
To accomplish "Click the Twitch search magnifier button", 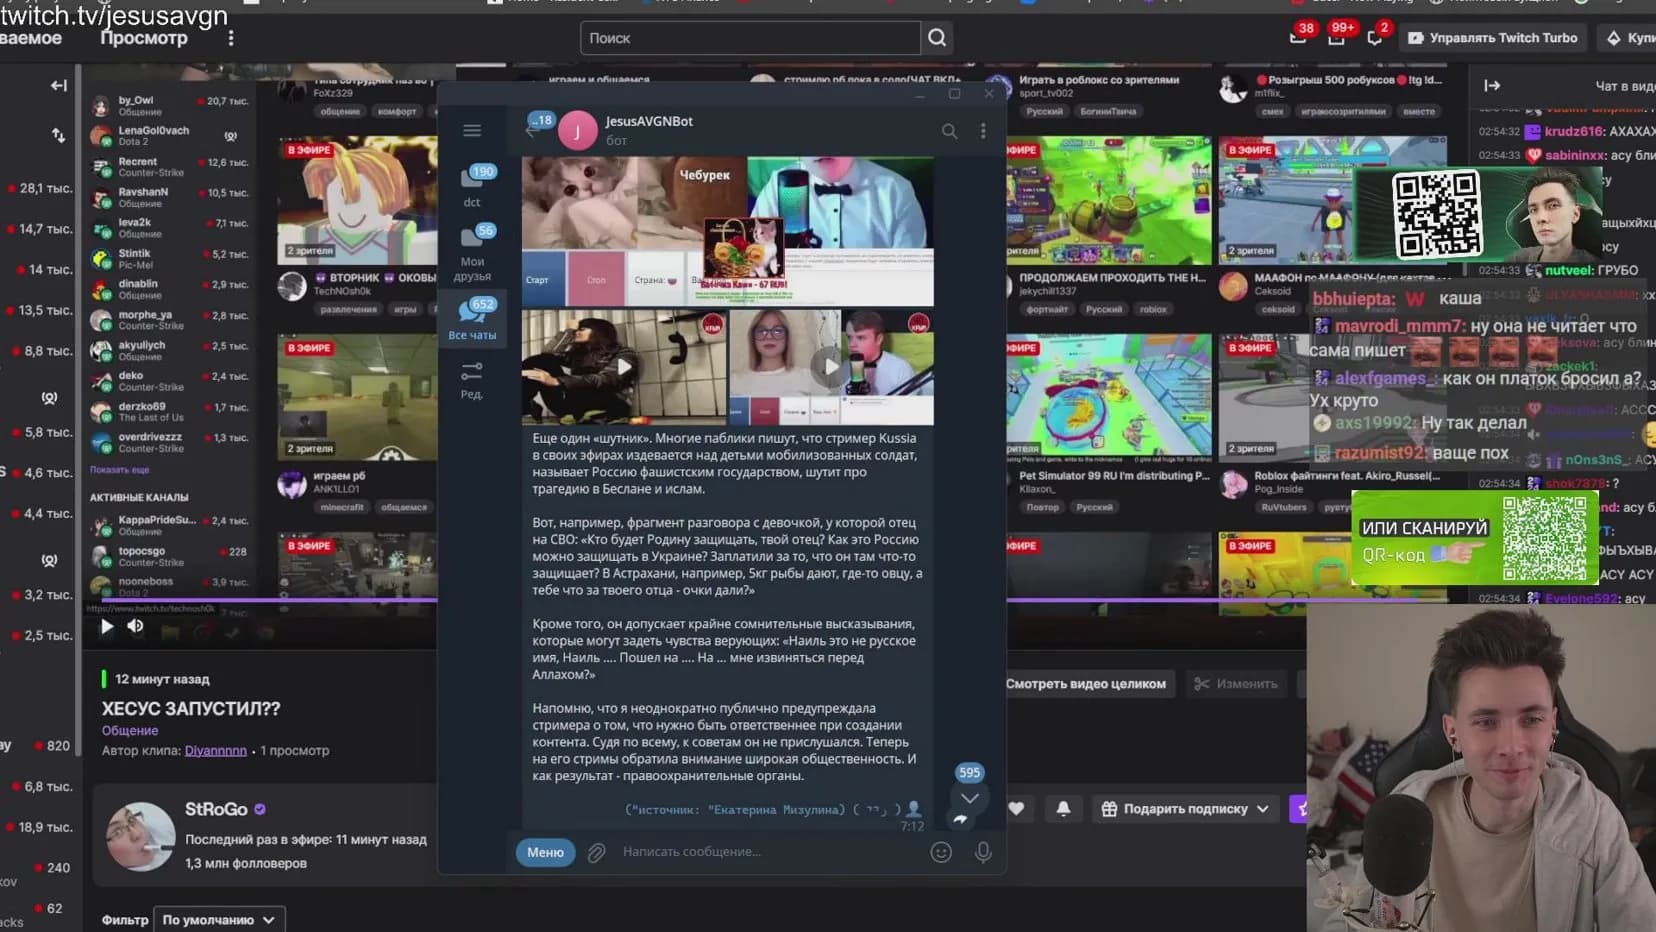I will pyautogui.click(x=937, y=38).
